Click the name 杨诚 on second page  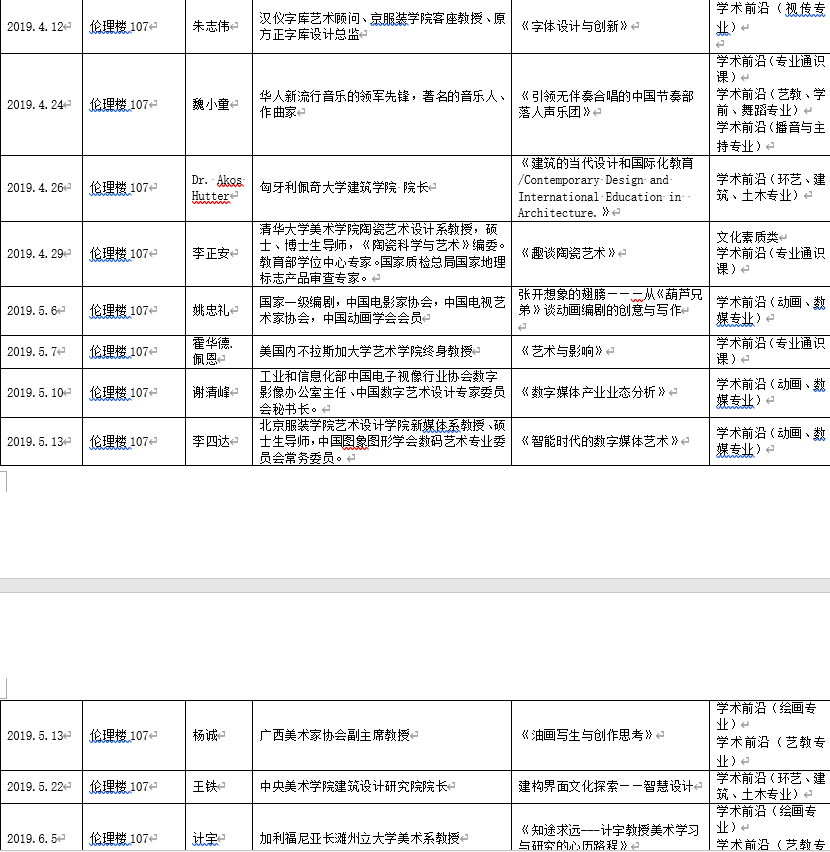(204, 735)
